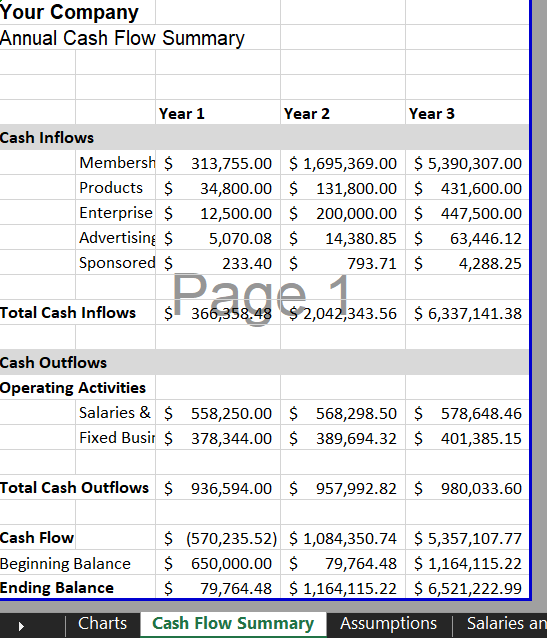547x638 pixels.
Task: Switch to the Assumptions sheet tab
Action: [388, 624]
